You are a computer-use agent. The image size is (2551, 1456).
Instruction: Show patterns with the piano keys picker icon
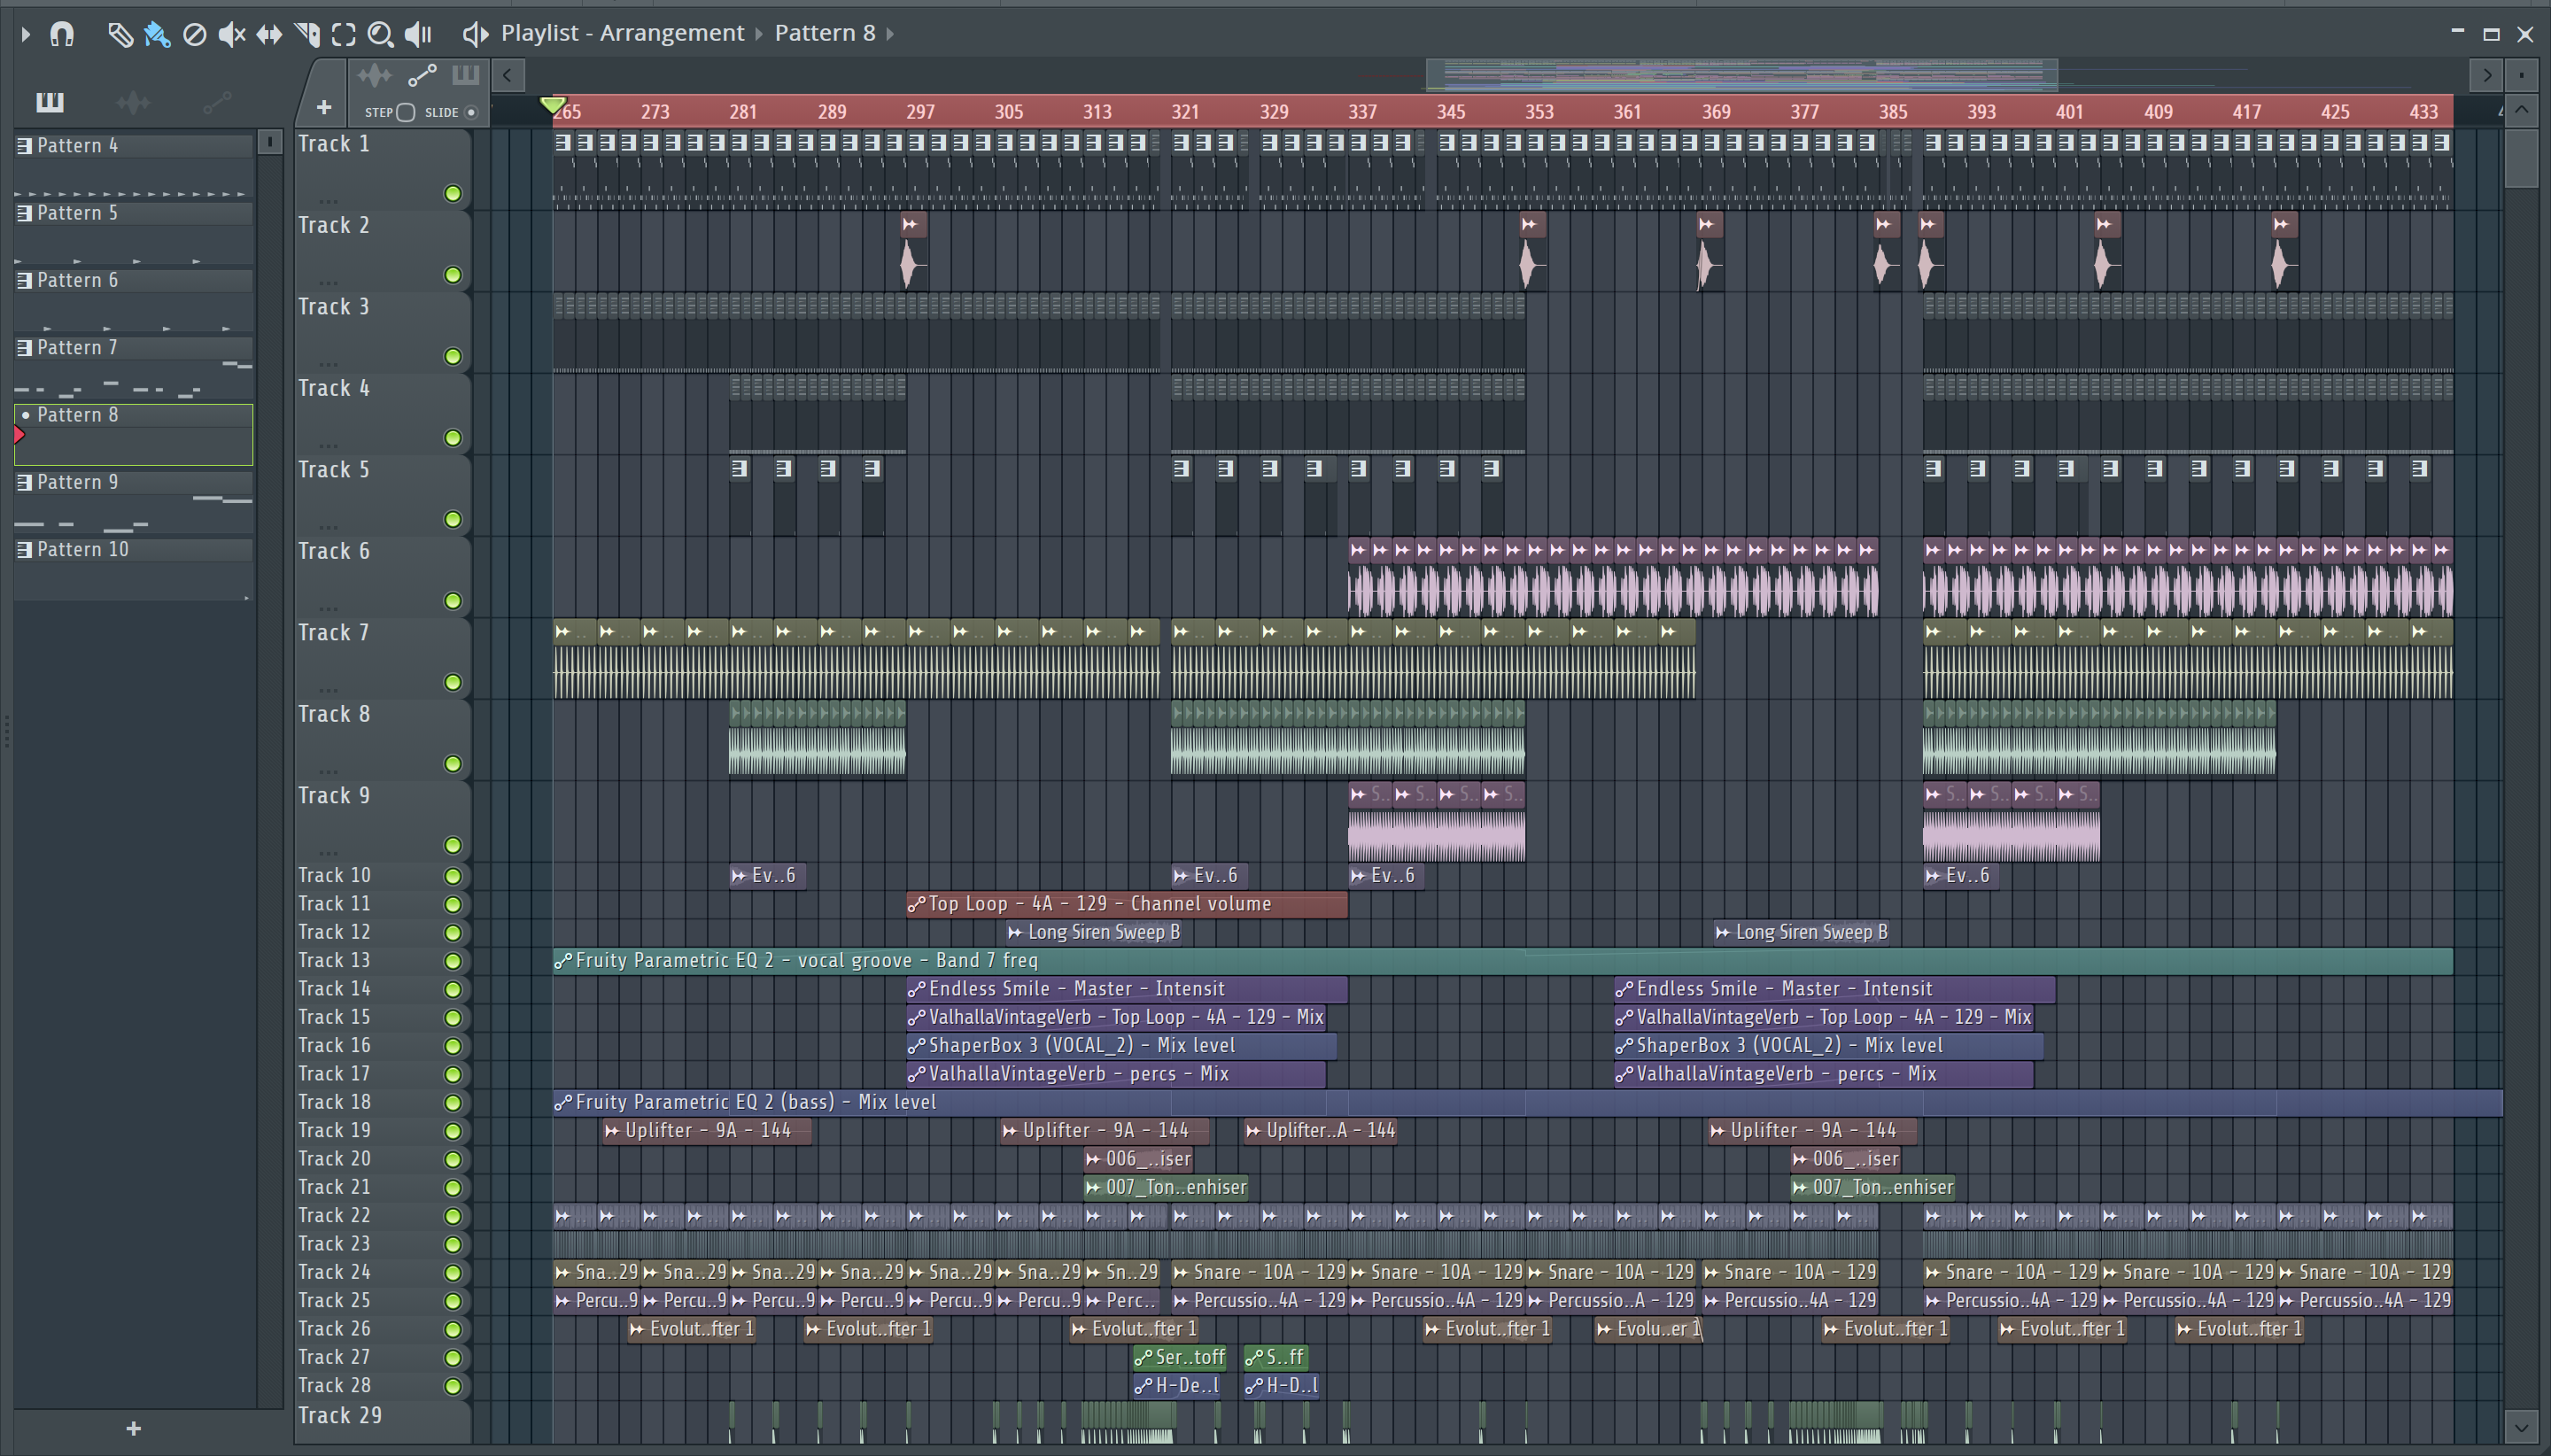(49, 102)
